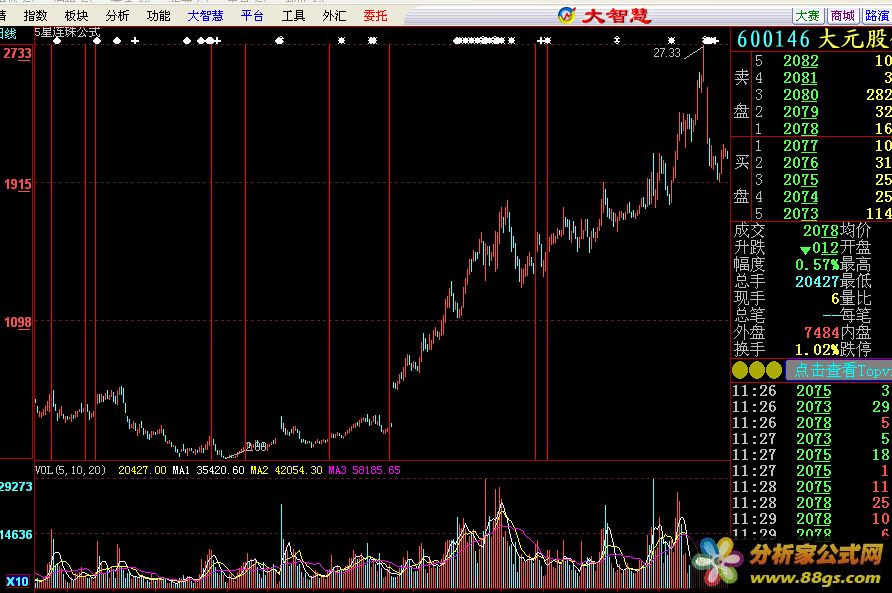The height and width of the screenshot is (593, 892).
Task: Click the 点击查看Topv link
Action: (x=842, y=370)
